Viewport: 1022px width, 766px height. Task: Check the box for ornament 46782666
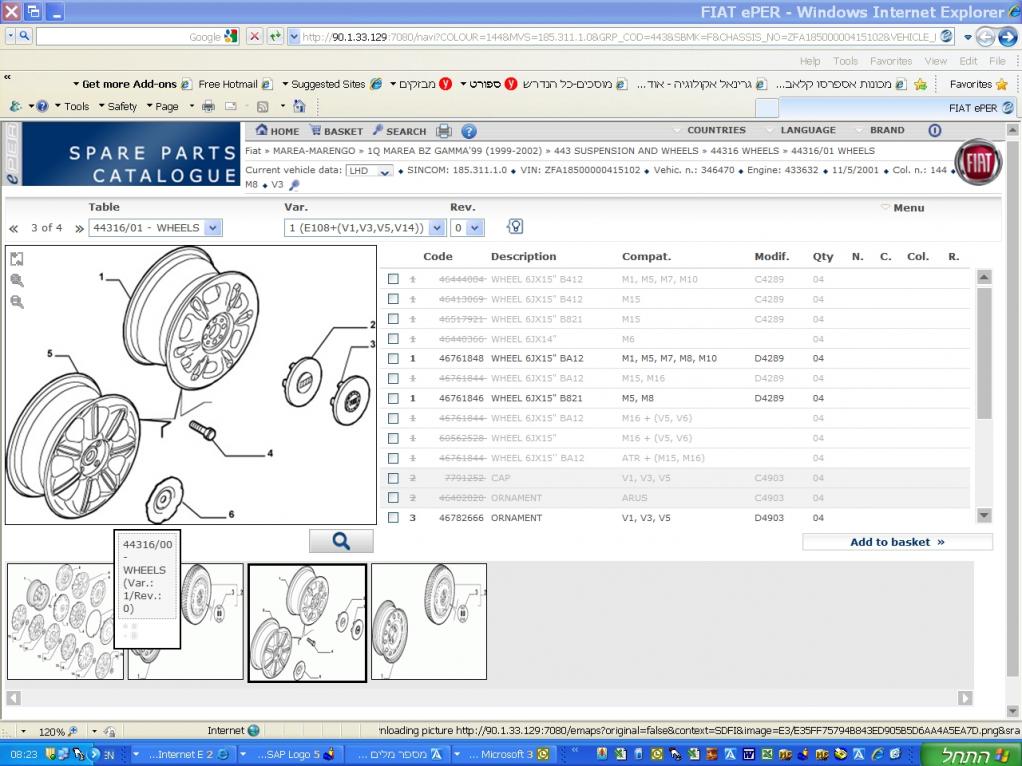393,518
